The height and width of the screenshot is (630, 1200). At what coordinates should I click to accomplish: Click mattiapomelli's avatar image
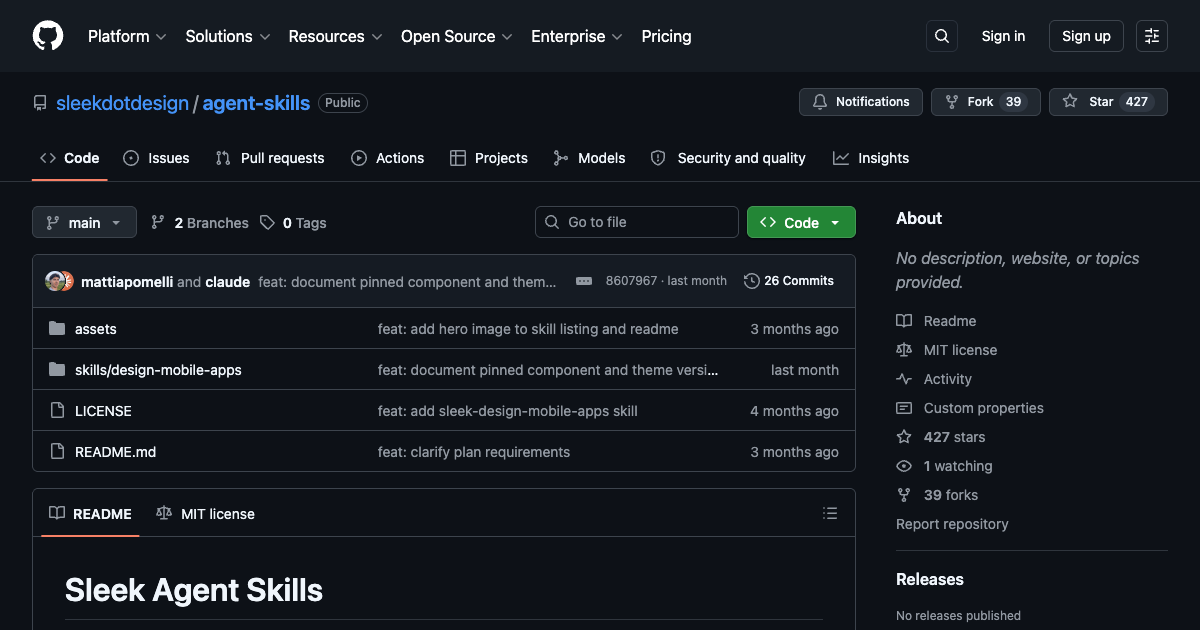coord(55,281)
